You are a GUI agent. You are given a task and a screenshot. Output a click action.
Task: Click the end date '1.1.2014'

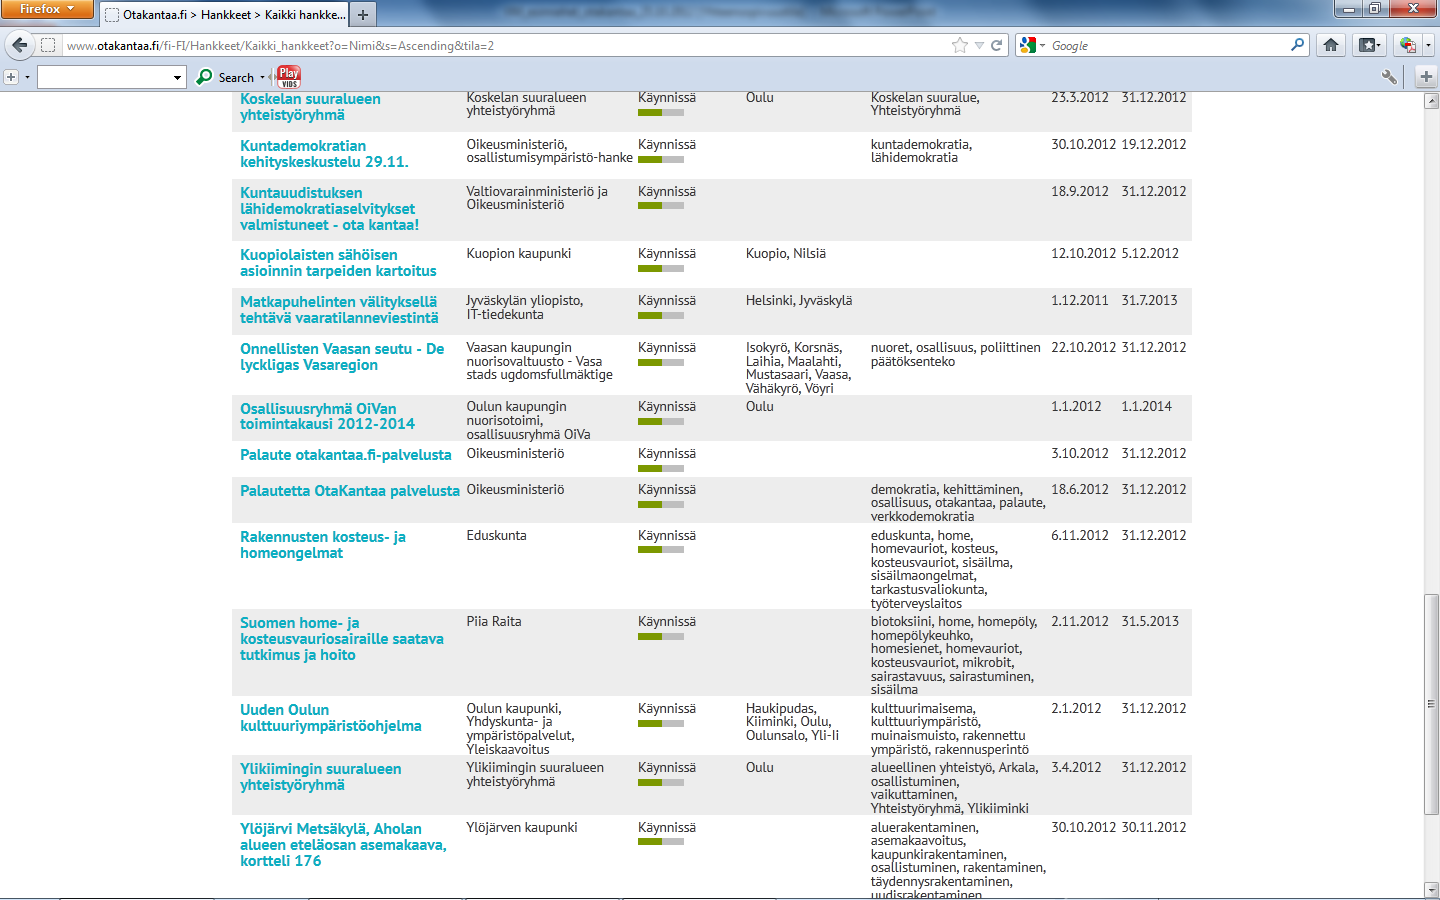(x=1146, y=407)
